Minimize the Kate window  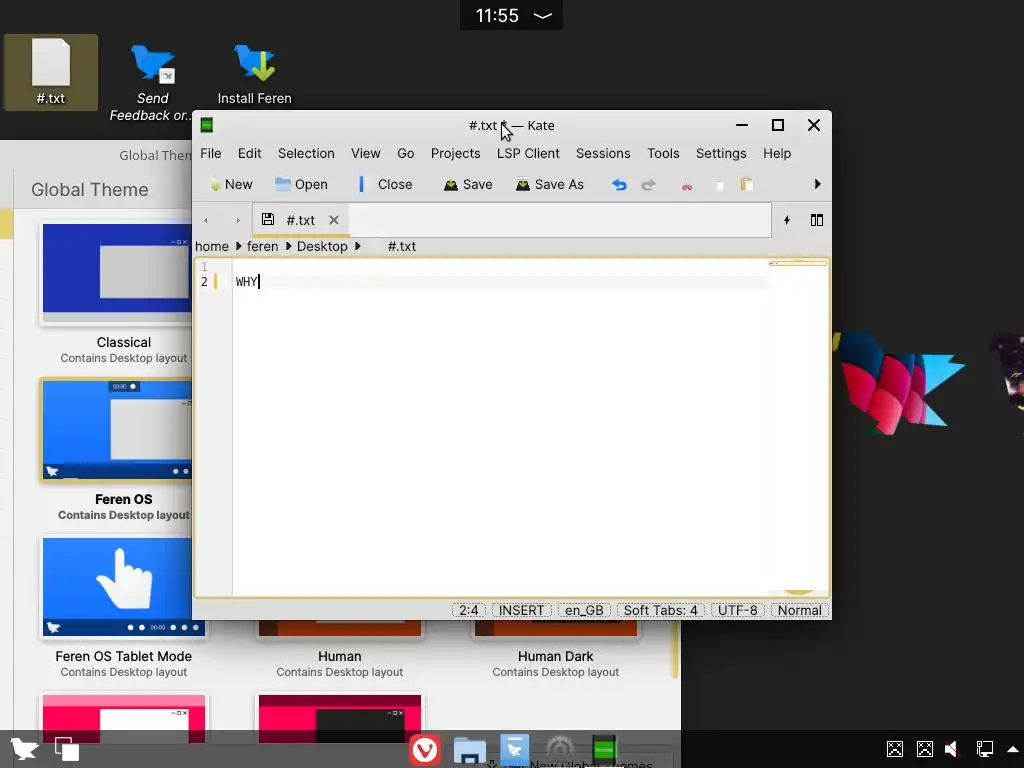742,125
